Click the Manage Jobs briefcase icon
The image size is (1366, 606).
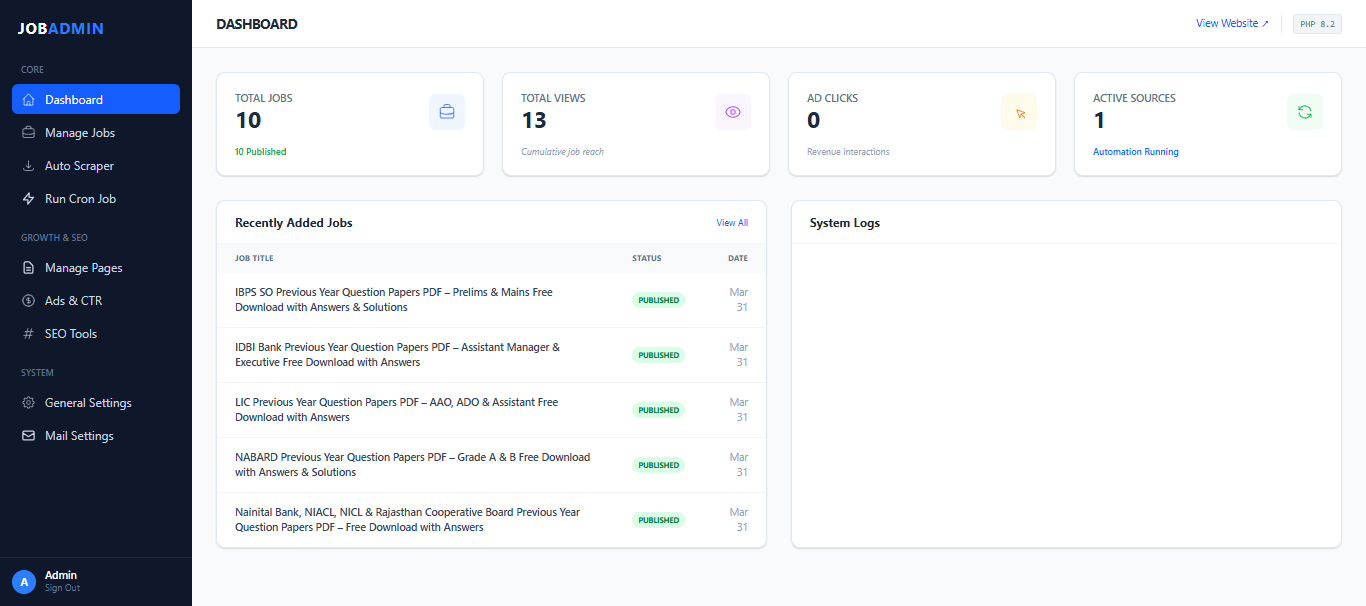pos(27,132)
